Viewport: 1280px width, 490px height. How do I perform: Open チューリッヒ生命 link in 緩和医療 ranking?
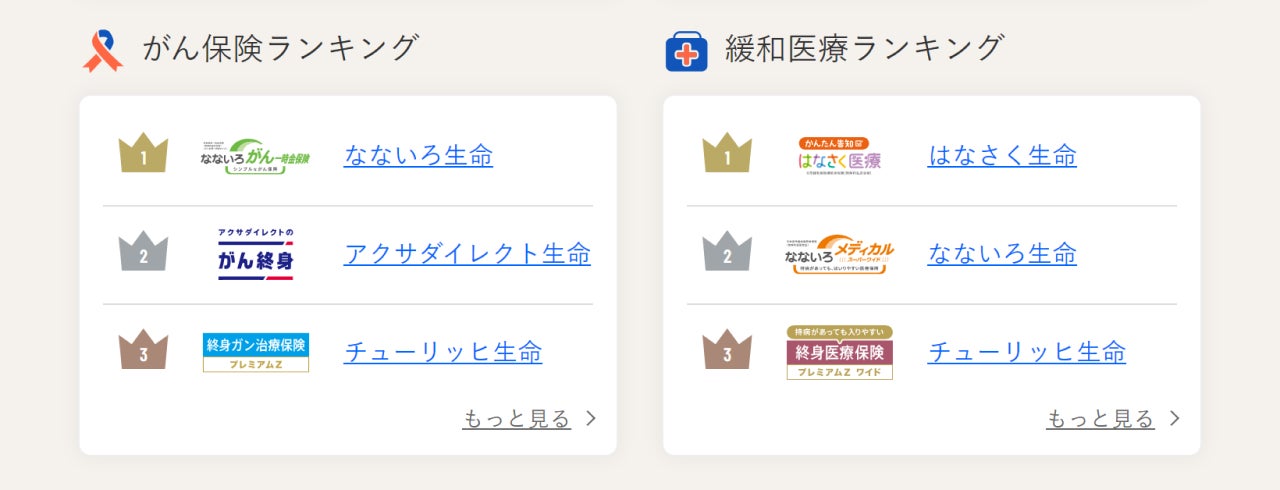[1027, 351]
